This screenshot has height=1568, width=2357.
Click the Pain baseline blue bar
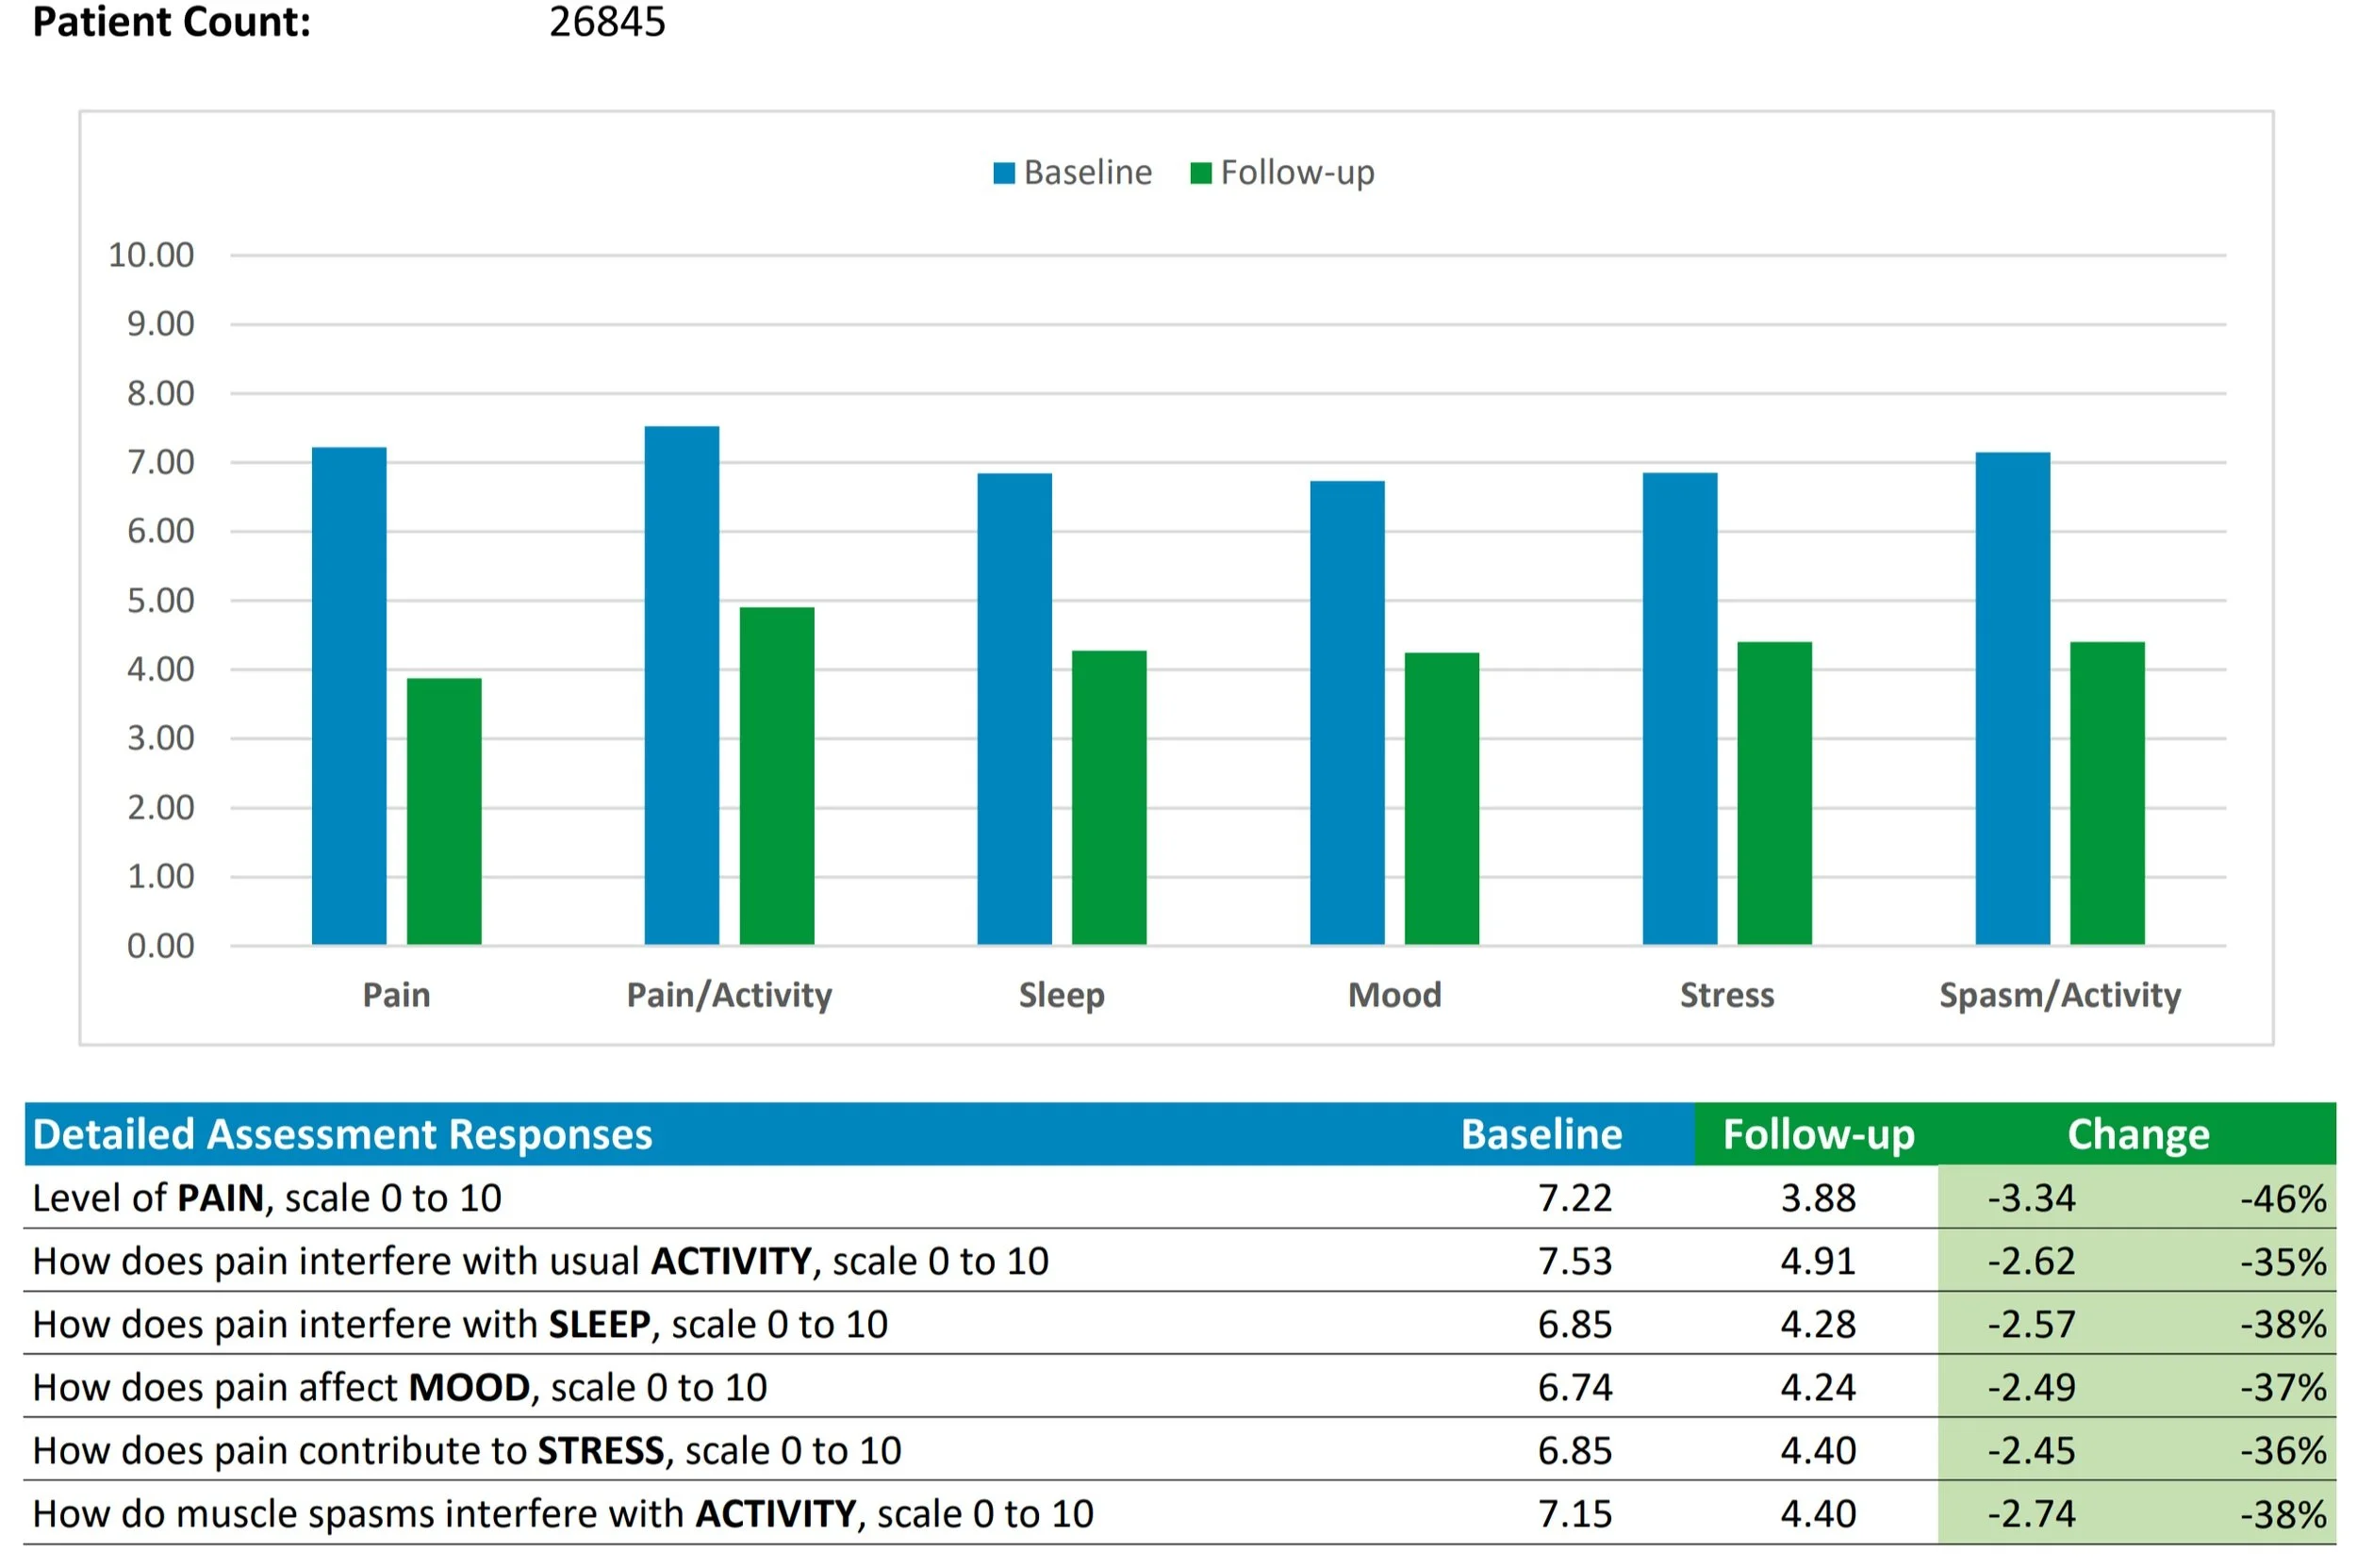[x=349, y=695]
